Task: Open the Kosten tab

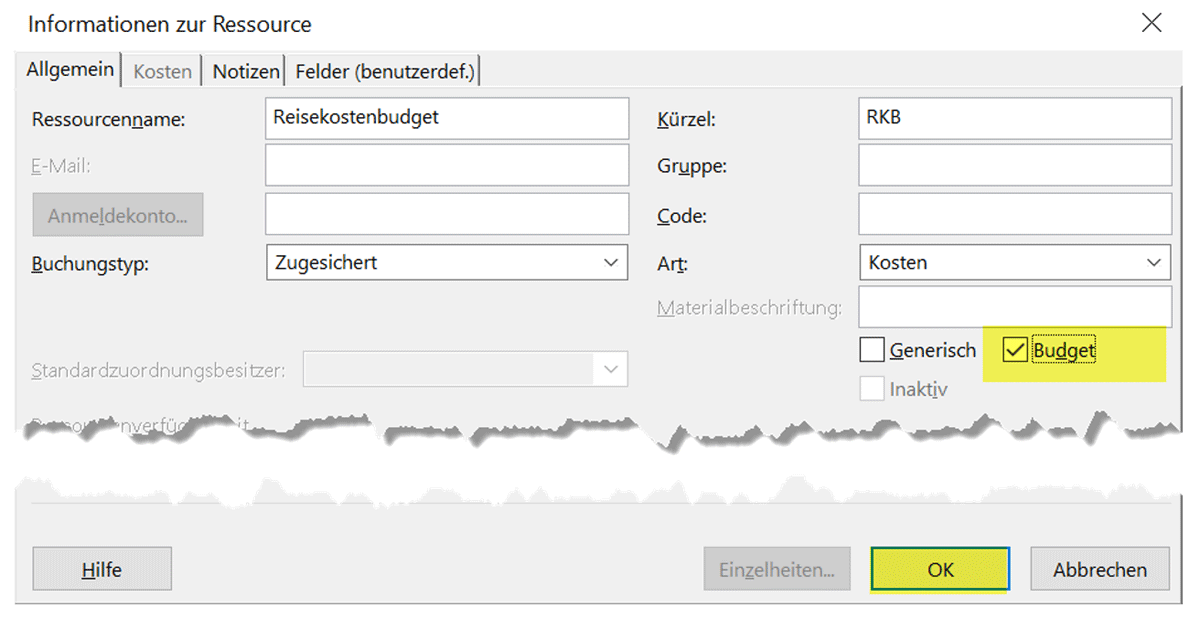Action: coord(162,72)
